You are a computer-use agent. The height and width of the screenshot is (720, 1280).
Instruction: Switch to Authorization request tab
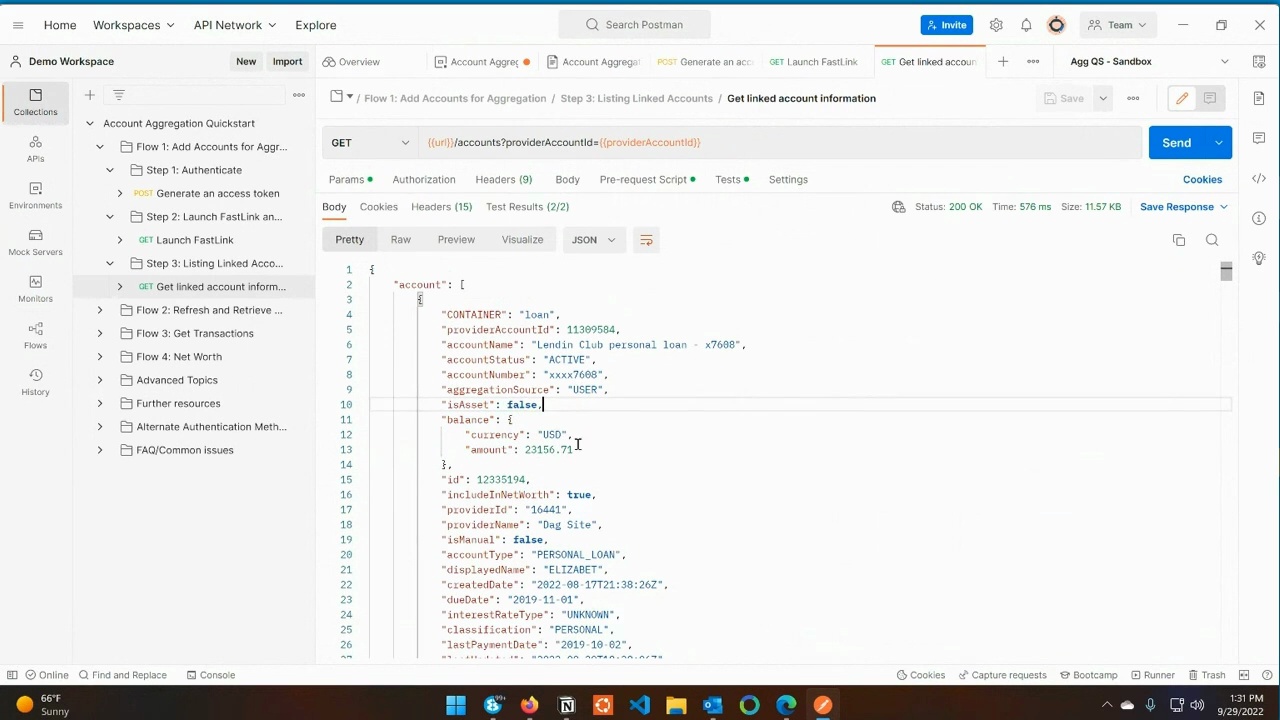[x=424, y=180]
